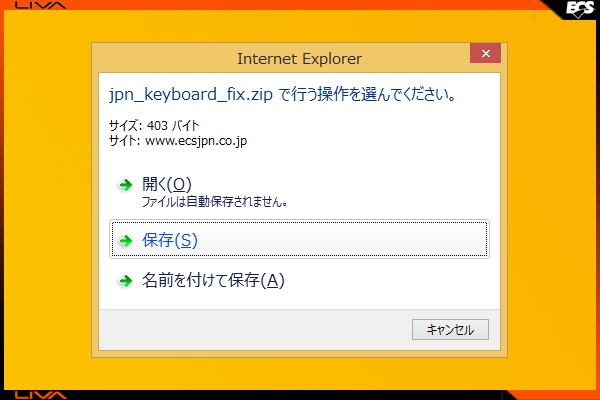Click the green arrow beside 開く(O)
Screen dimensions: 600x400
click(126, 185)
